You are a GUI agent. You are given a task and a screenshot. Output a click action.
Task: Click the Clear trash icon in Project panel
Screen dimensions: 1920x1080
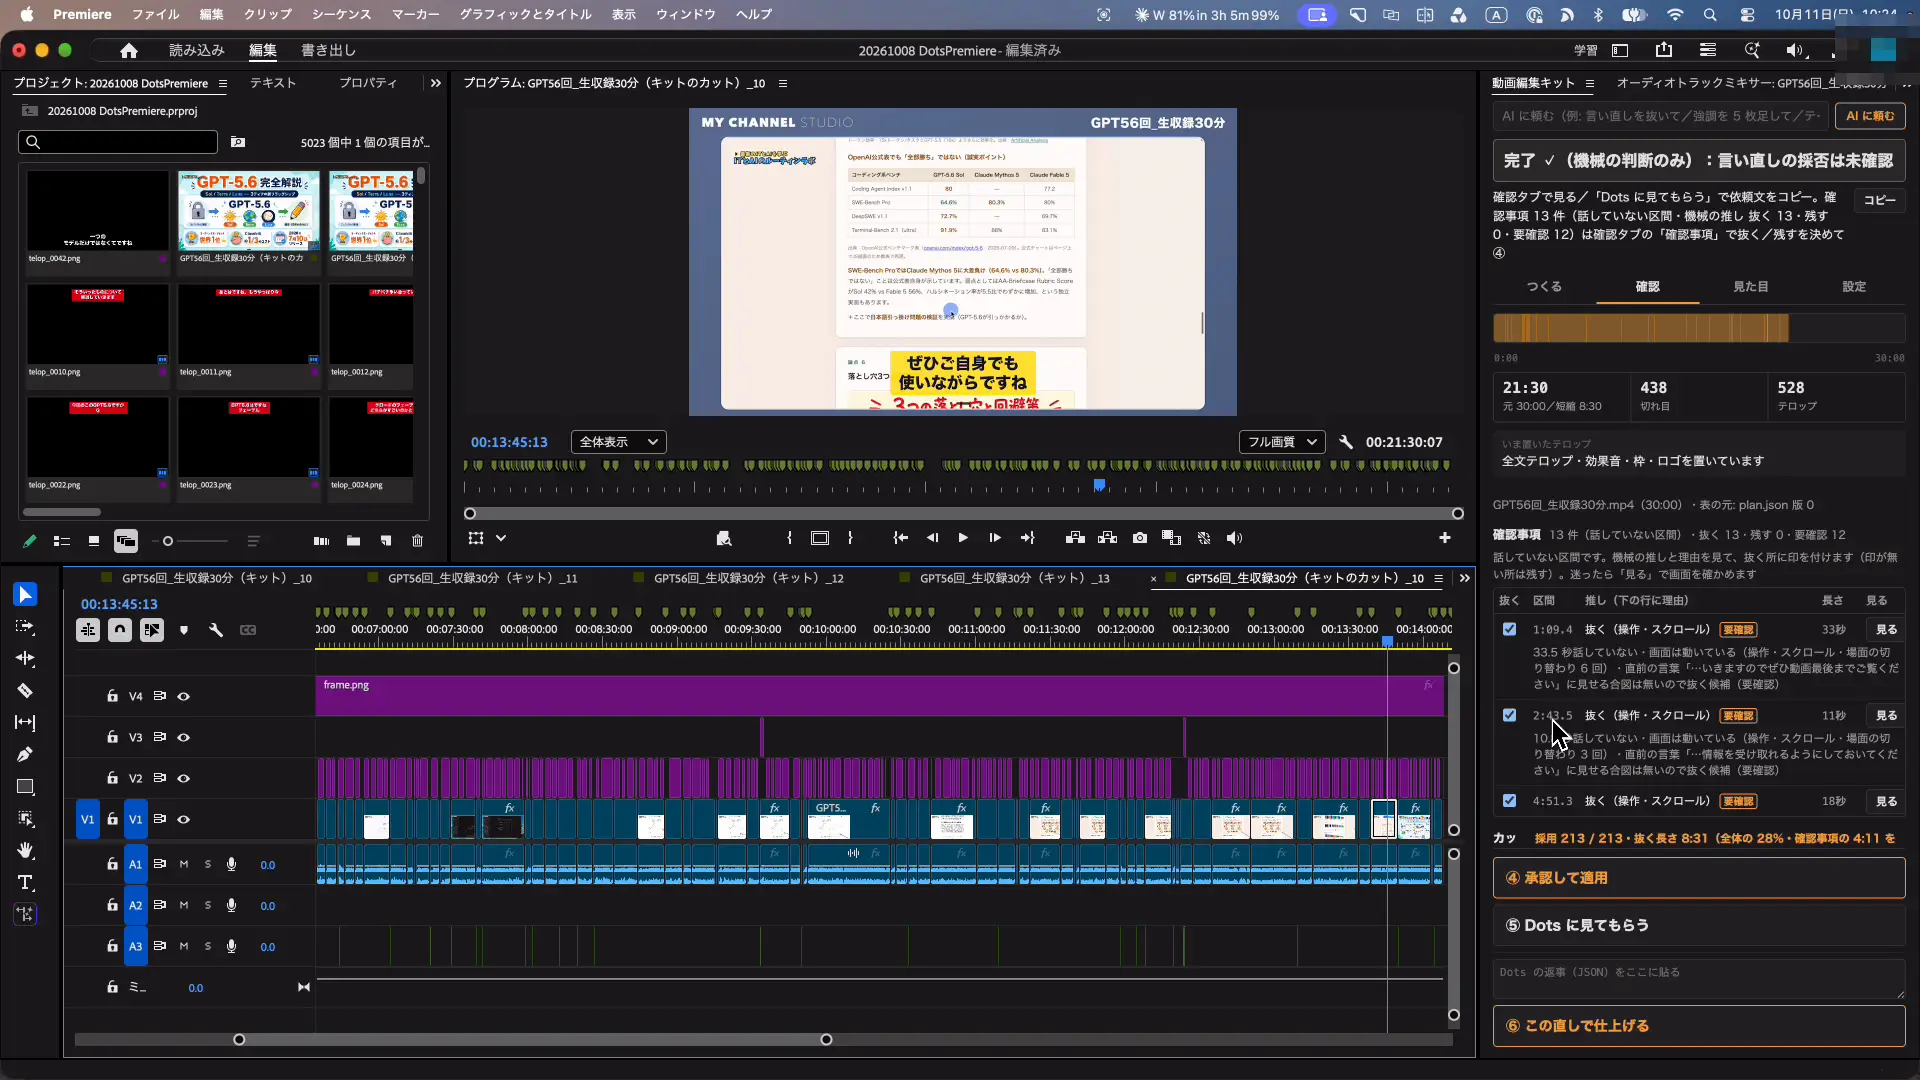pyautogui.click(x=418, y=541)
